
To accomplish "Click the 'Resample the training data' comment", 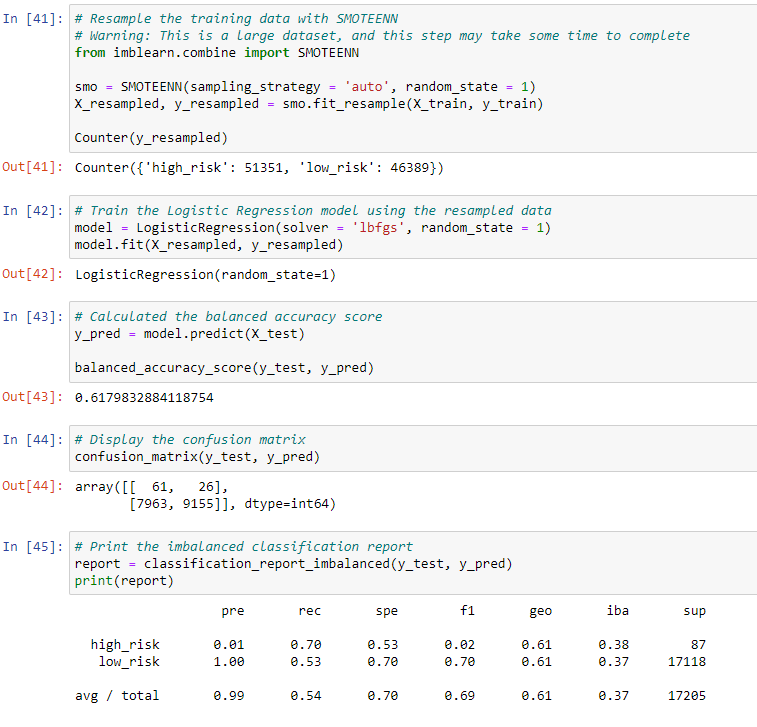I will (x=236, y=19).
